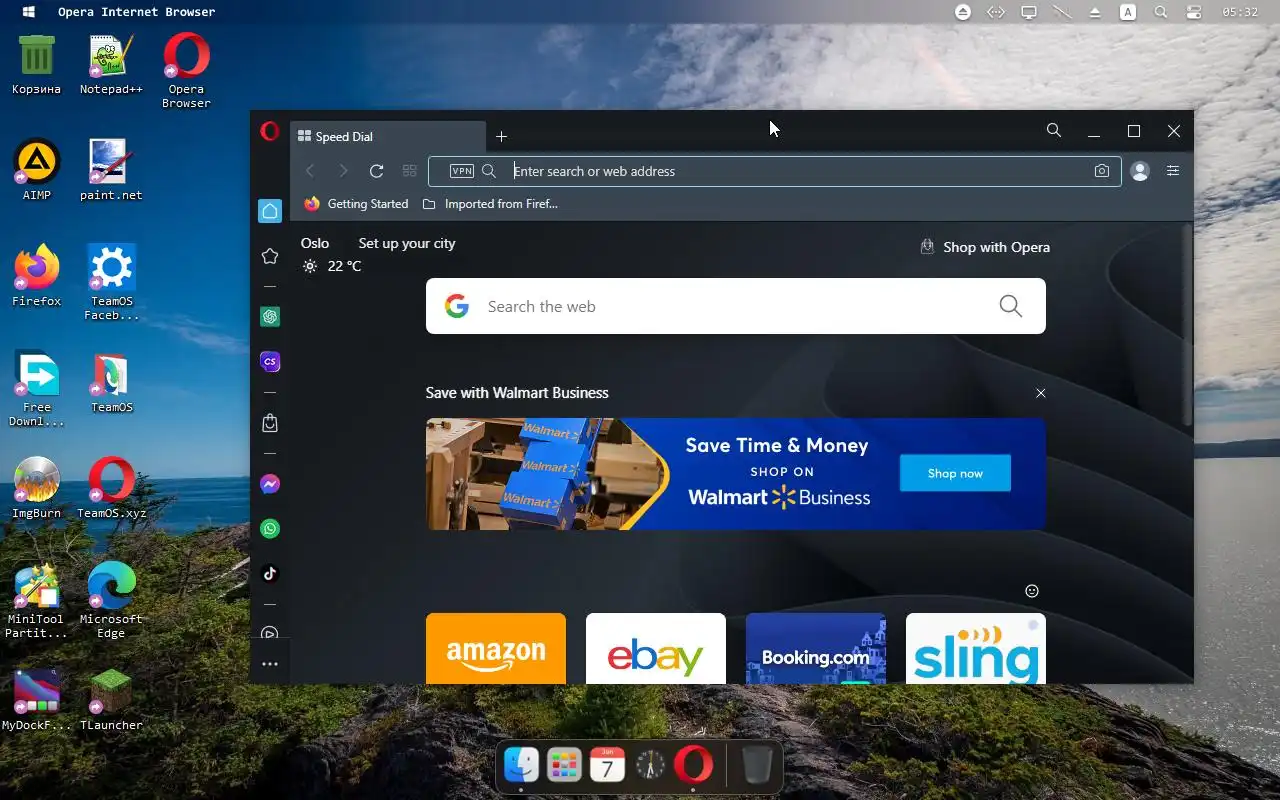Open the Booking.com speed dial tile
This screenshot has width=1280, height=800.
(816, 648)
